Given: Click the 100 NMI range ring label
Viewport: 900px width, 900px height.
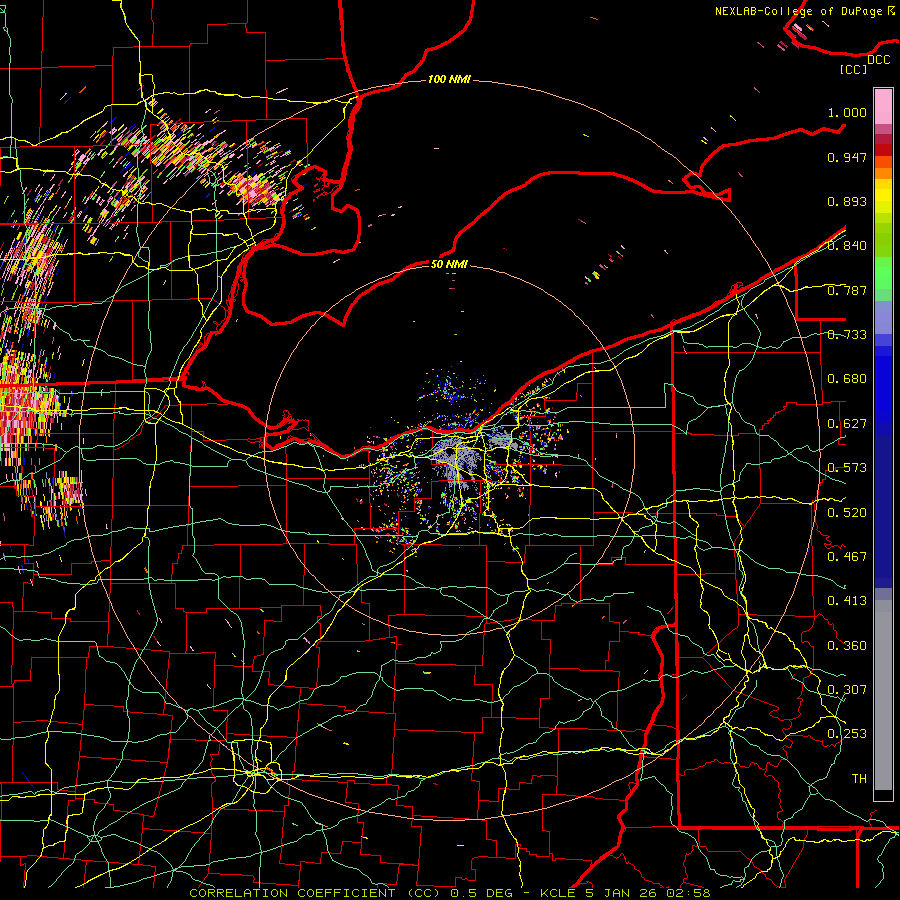Looking at the screenshot, I should coord(449,79).
